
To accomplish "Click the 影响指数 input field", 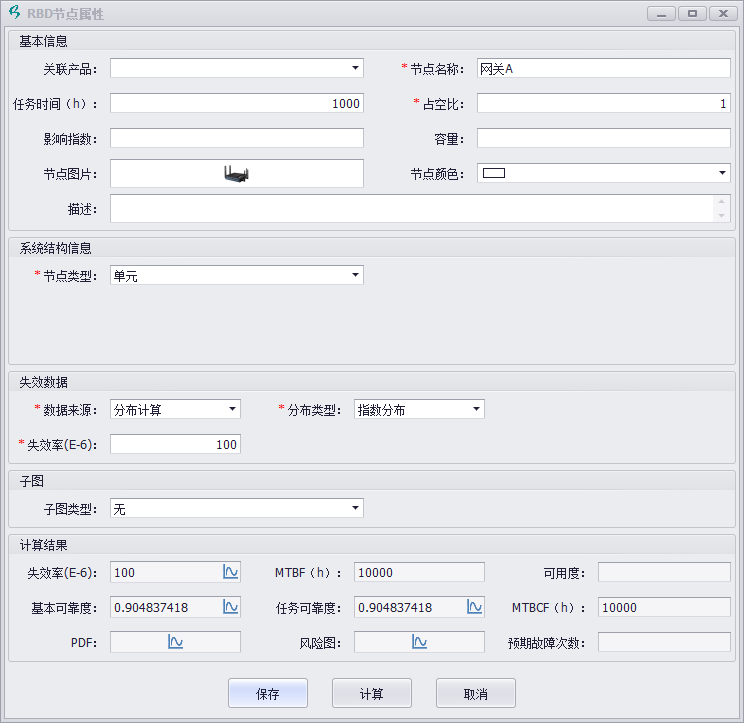I will coord(237,138).
